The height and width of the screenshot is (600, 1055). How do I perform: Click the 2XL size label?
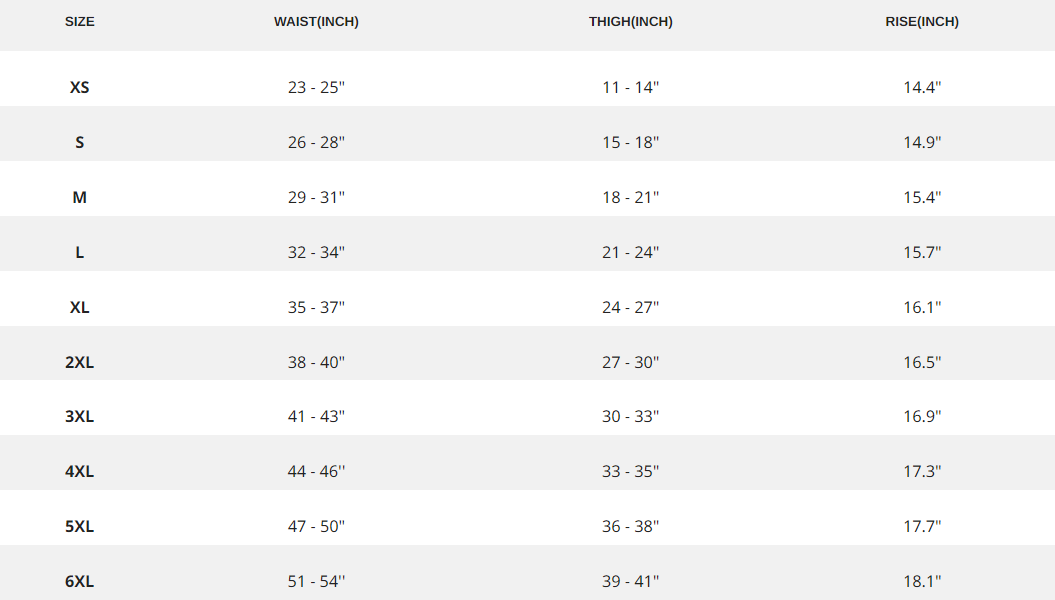pos(80,362)
